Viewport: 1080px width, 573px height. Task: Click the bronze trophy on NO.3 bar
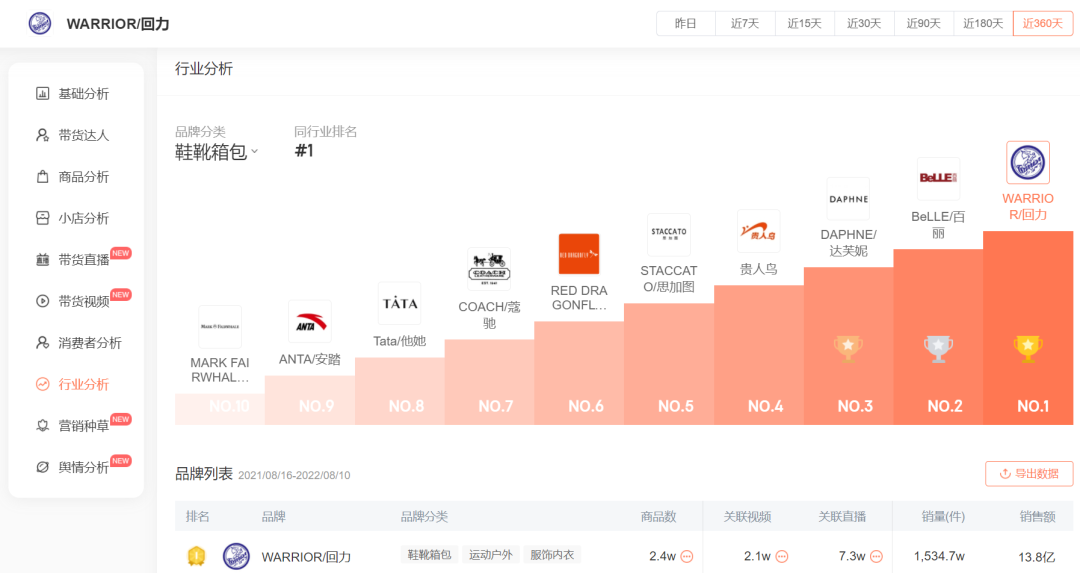click(848, 348)
